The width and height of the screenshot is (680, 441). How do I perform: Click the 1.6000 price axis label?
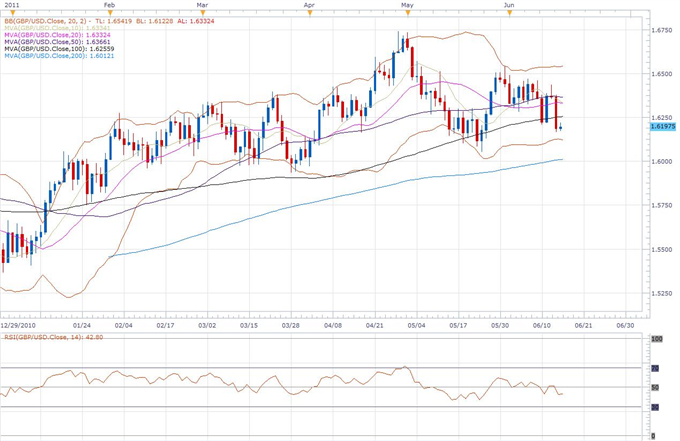662,161
